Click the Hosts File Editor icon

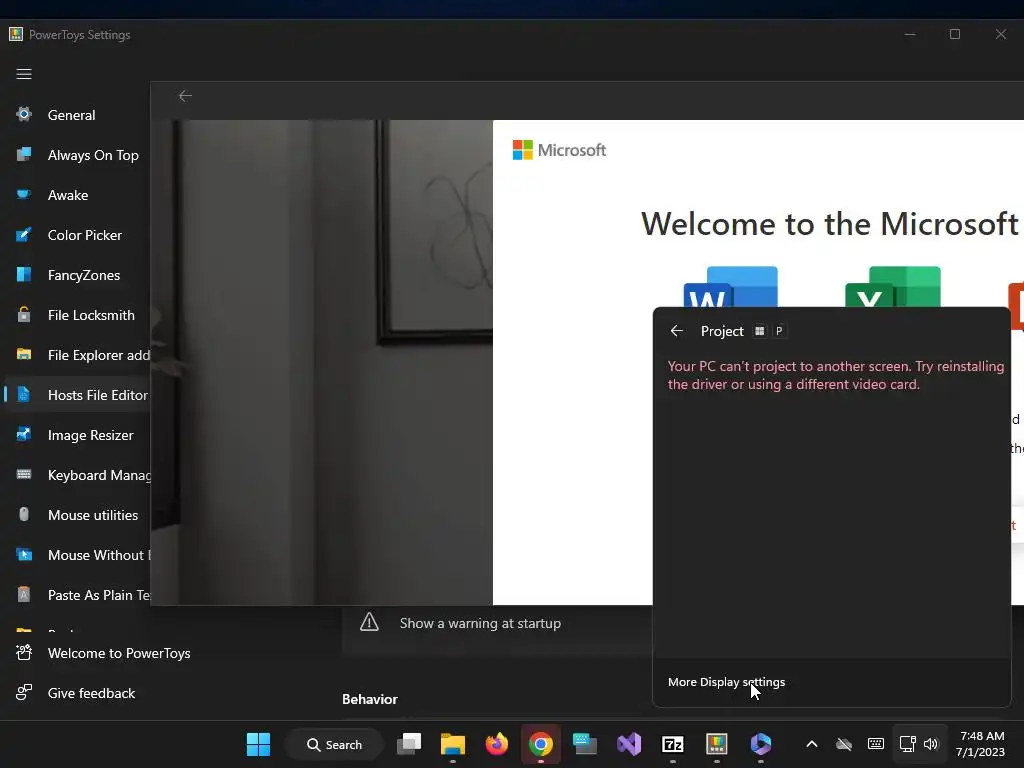coord(24,394)
